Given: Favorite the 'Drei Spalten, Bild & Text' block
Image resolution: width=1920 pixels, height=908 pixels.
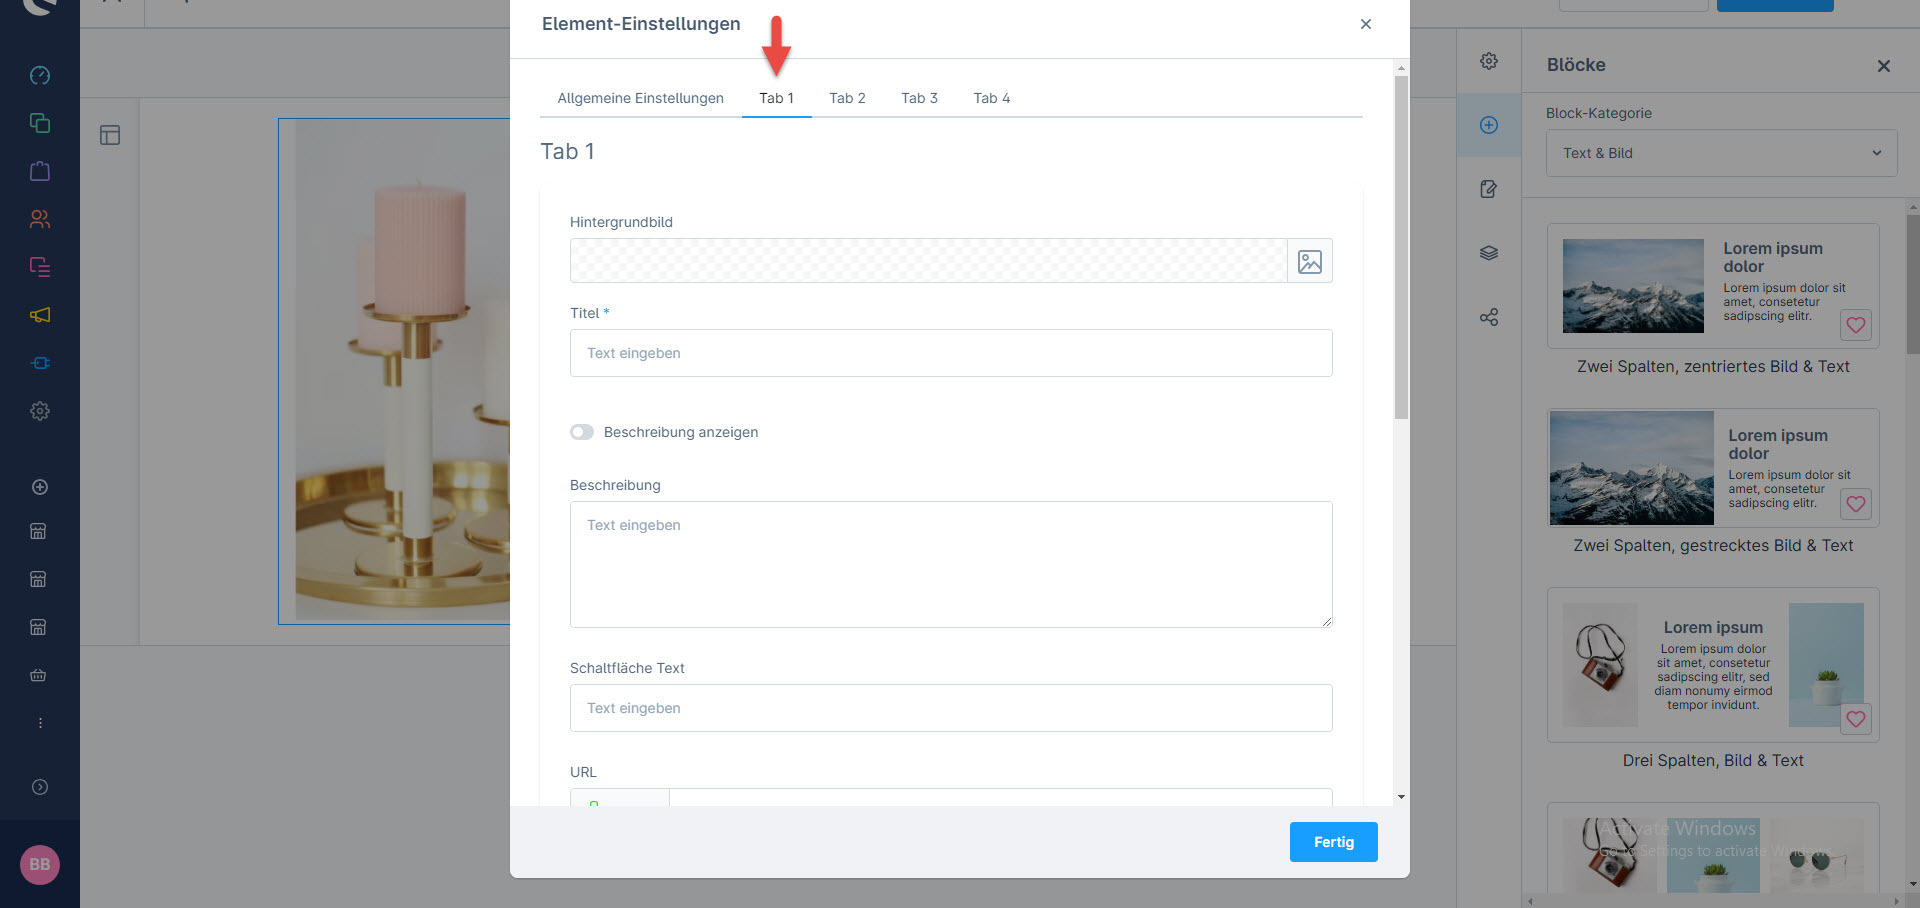Looking at the screenshot, I should 1856,719.
